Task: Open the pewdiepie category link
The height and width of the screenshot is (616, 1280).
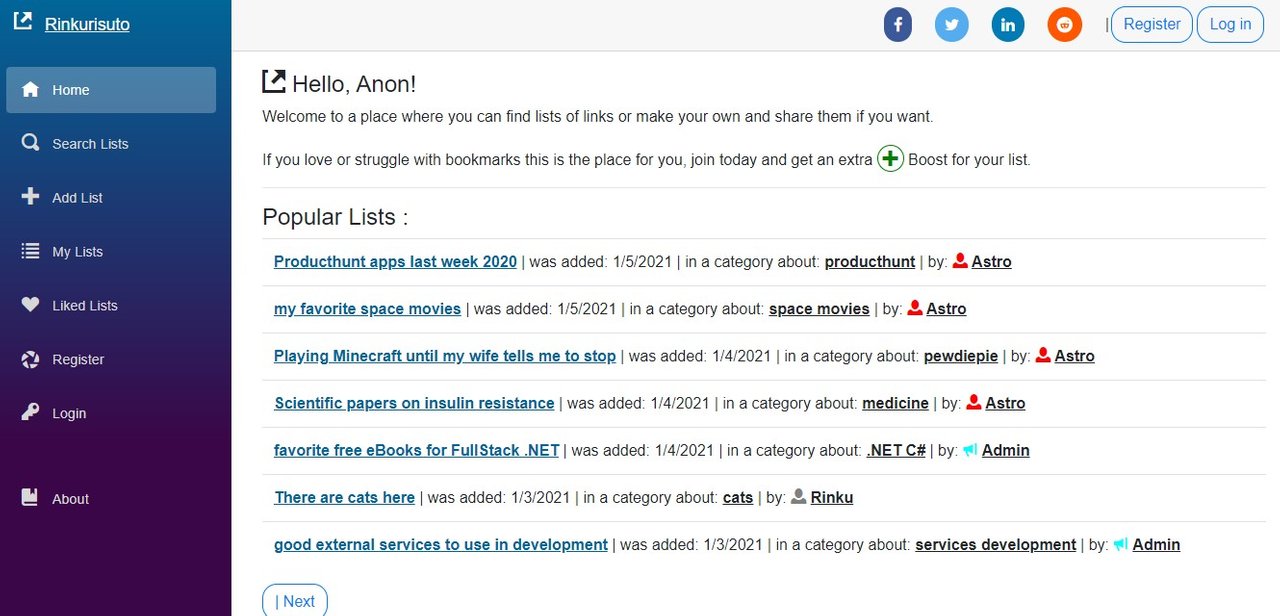Action: 961,356
